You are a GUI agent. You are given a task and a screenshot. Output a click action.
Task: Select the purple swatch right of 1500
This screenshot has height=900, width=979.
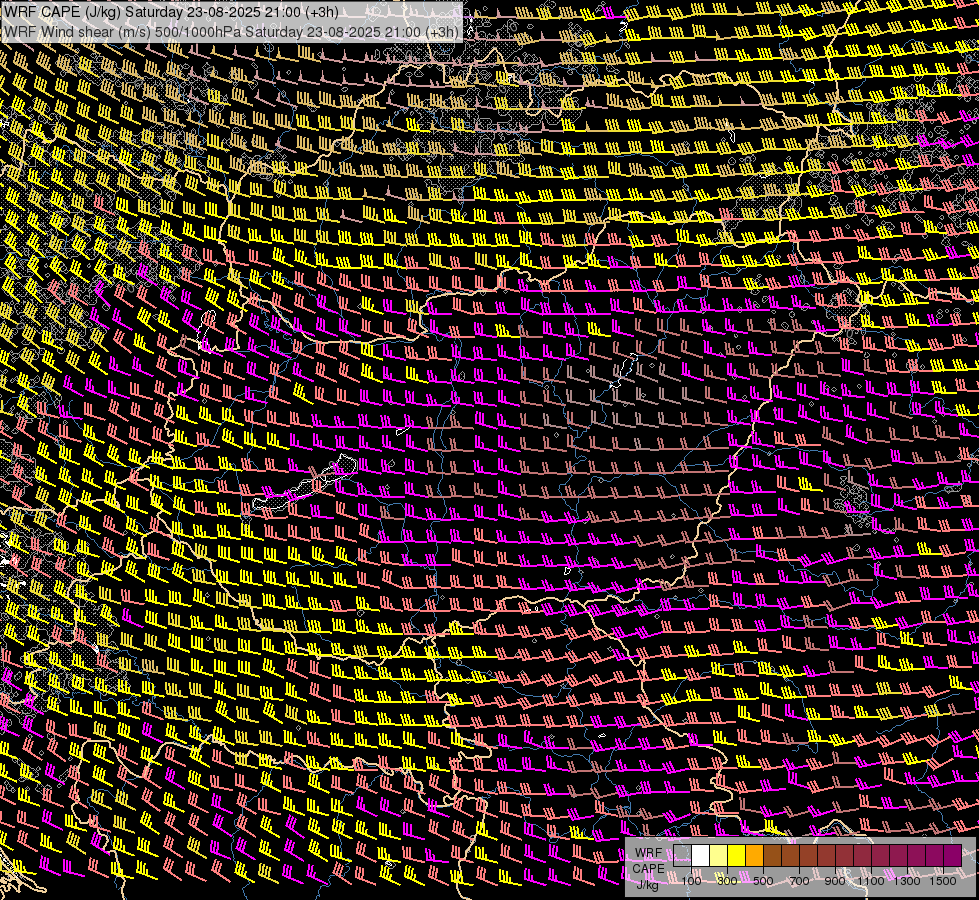coord(953,856)
